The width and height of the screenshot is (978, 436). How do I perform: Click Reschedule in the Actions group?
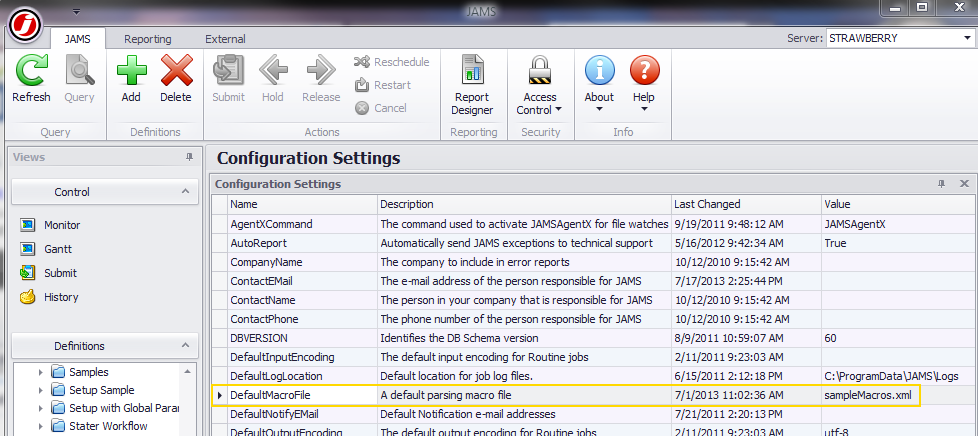click(392, 62)
